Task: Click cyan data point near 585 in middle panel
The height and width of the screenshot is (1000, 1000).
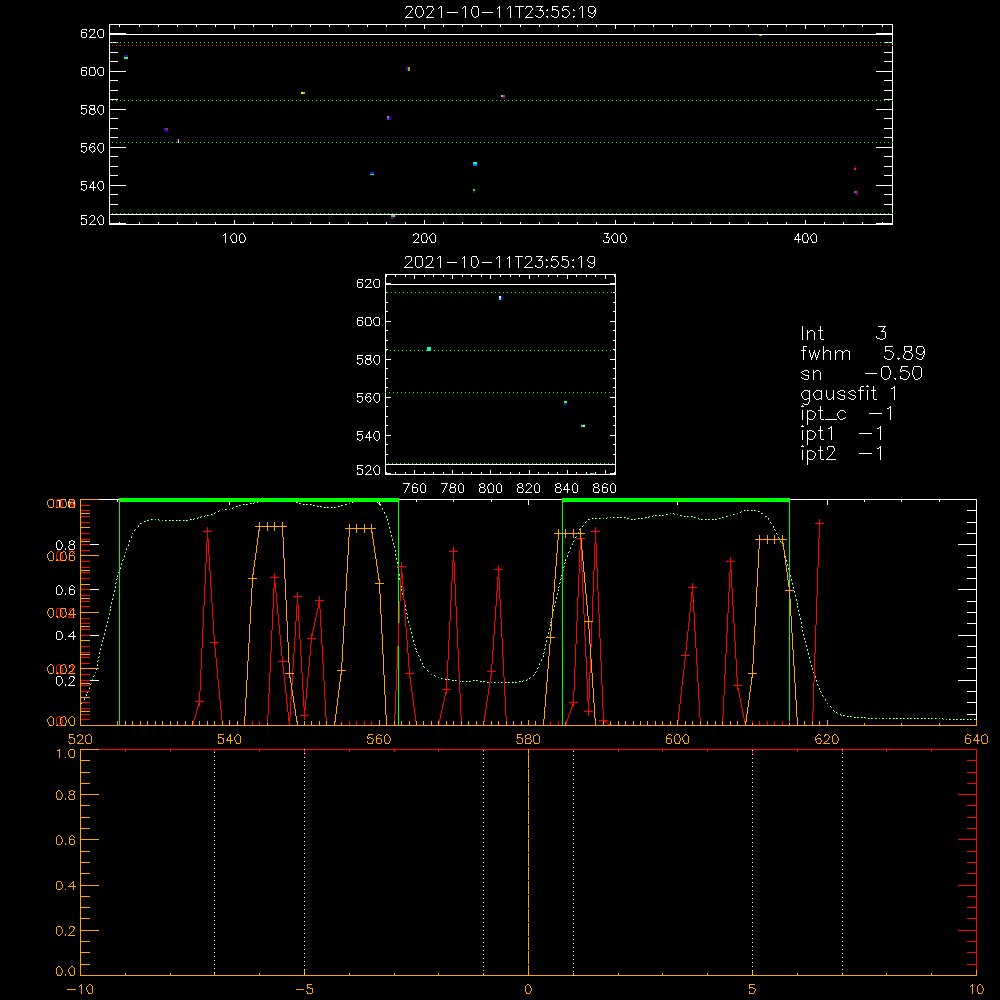Action: [429, 349]
